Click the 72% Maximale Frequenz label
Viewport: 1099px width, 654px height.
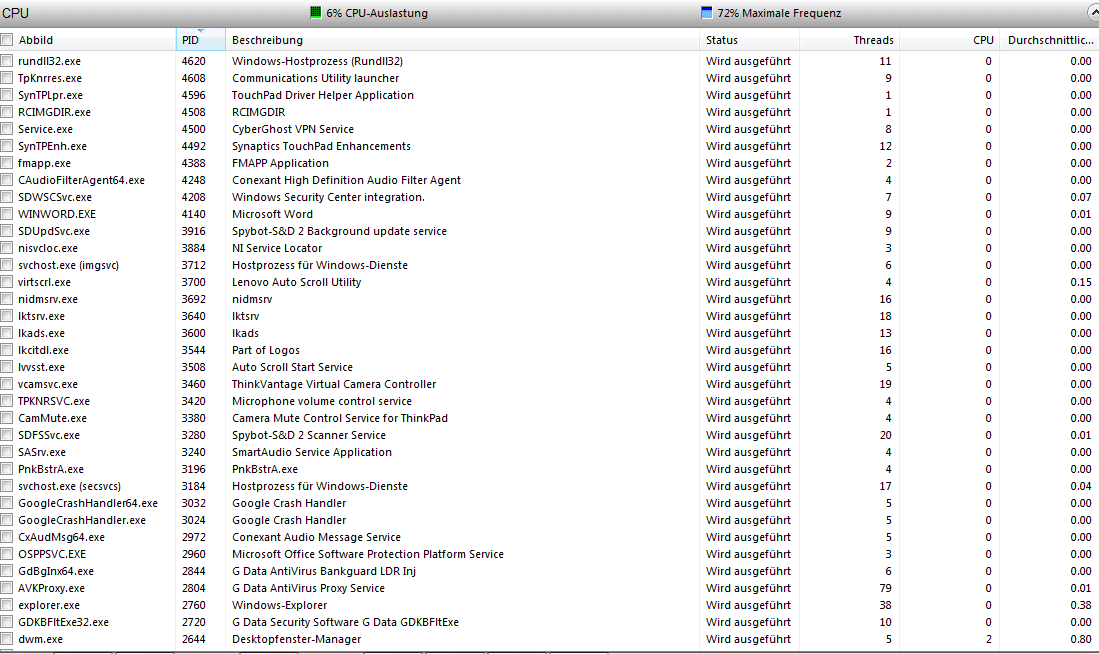(779, 13)
